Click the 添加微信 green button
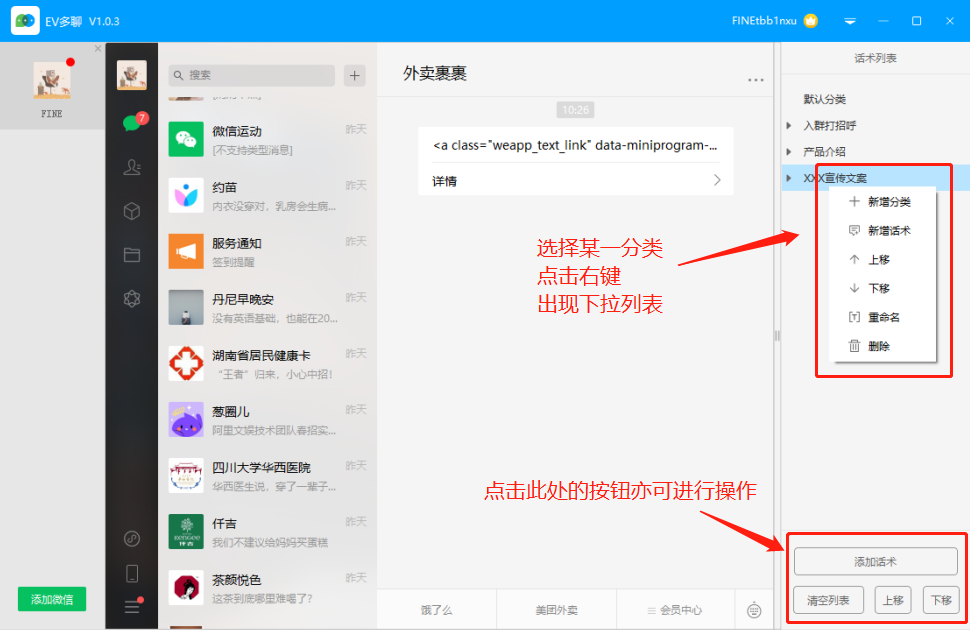The width and height of the screenshot is (970, 630). (x=53, y=598)
